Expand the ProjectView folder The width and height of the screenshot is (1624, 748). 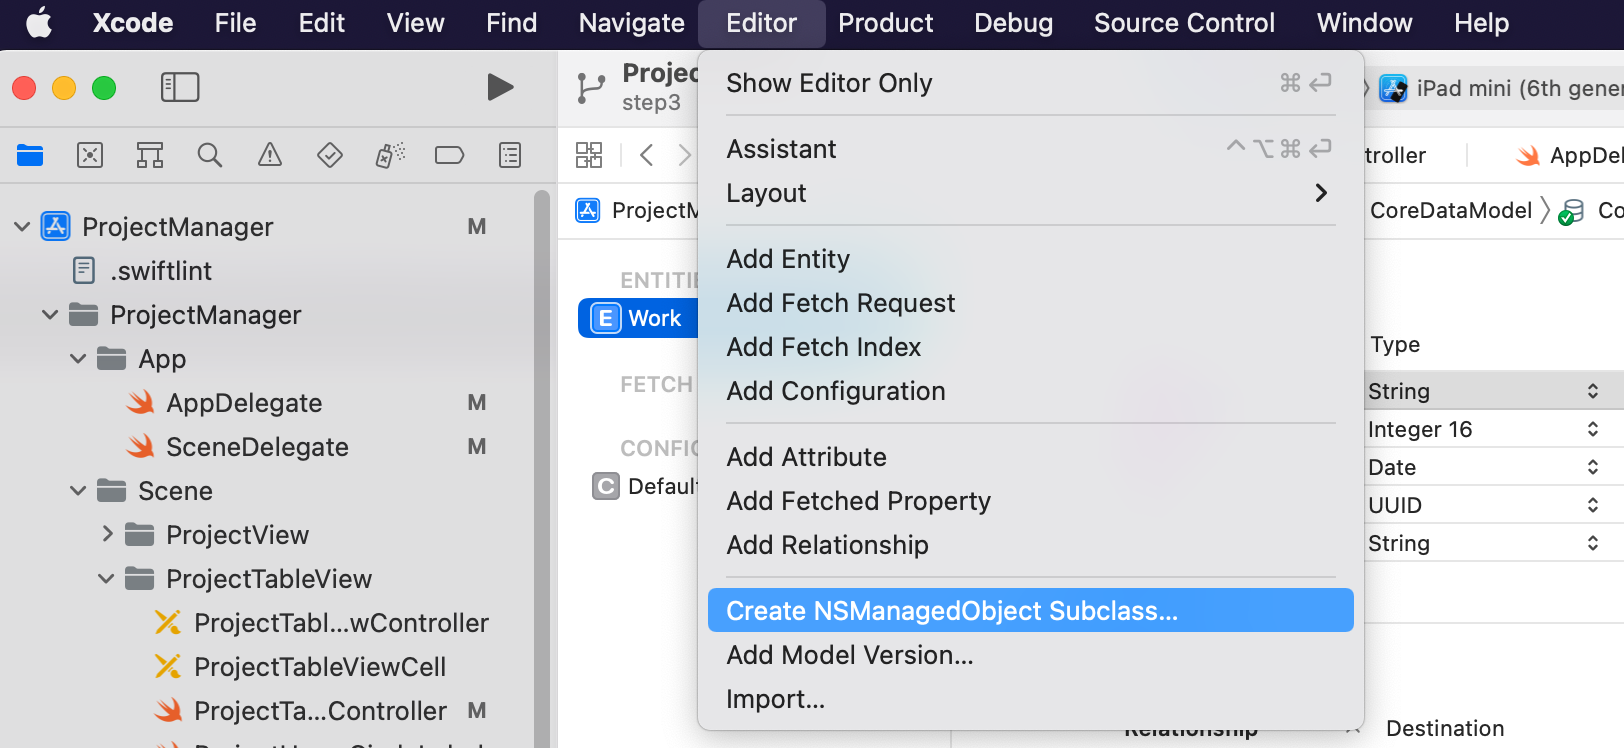pyautogui.click(x=107, y=535)
